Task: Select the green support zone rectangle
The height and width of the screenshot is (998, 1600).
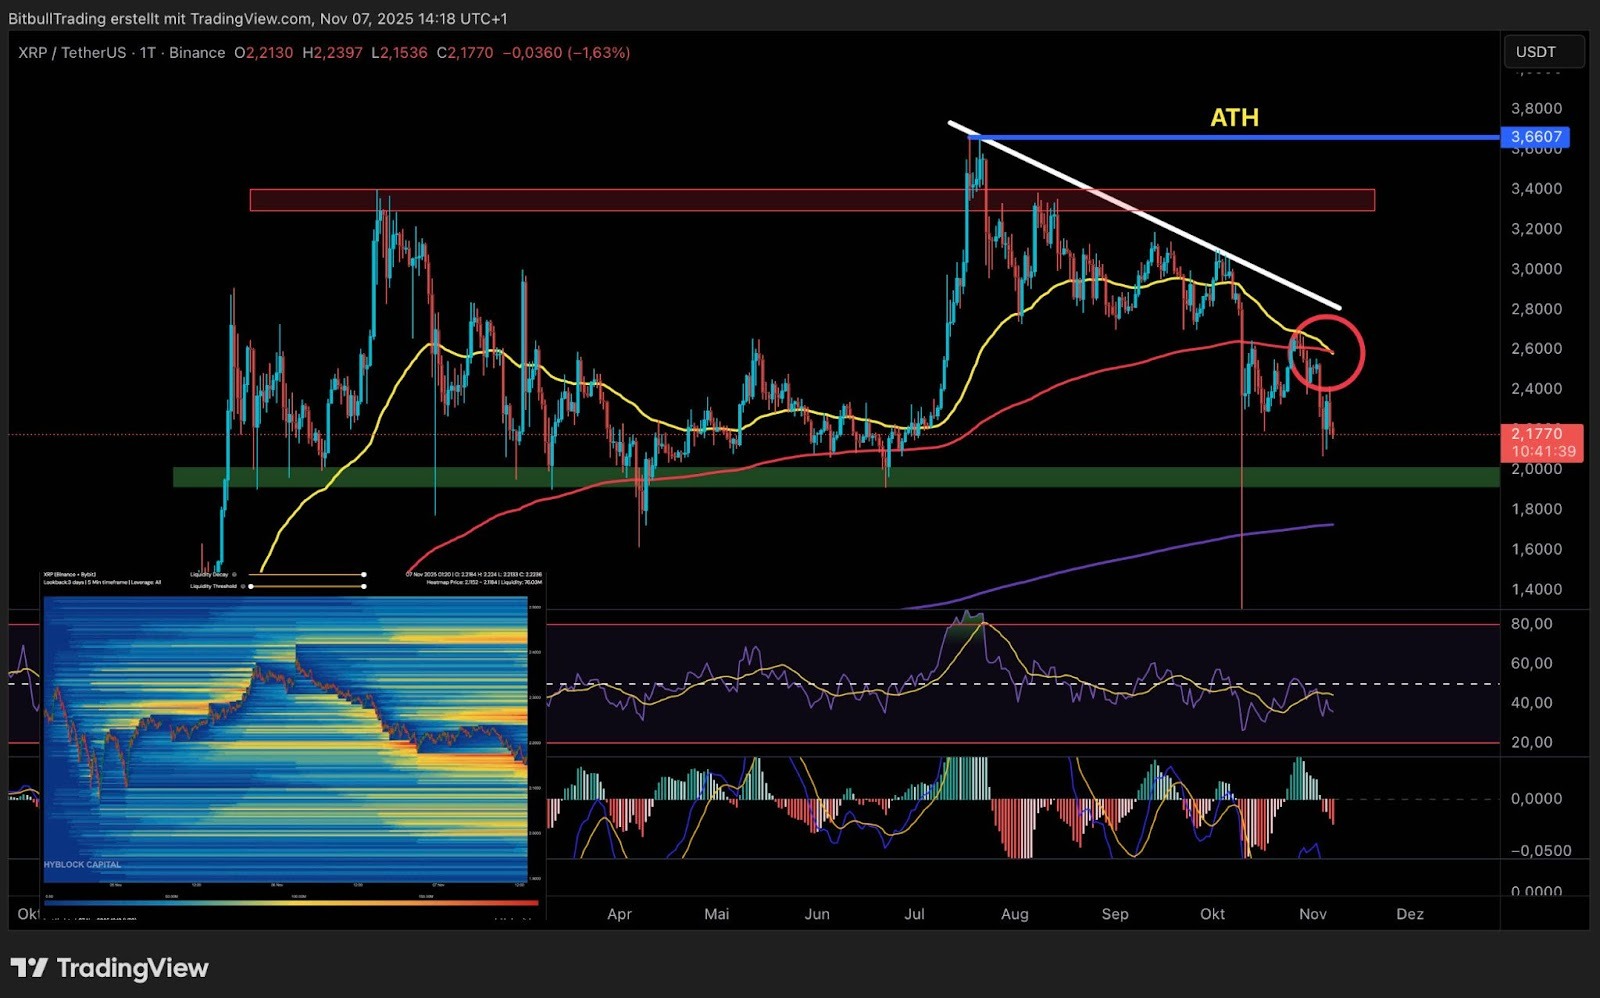Action: click(835, 477)
